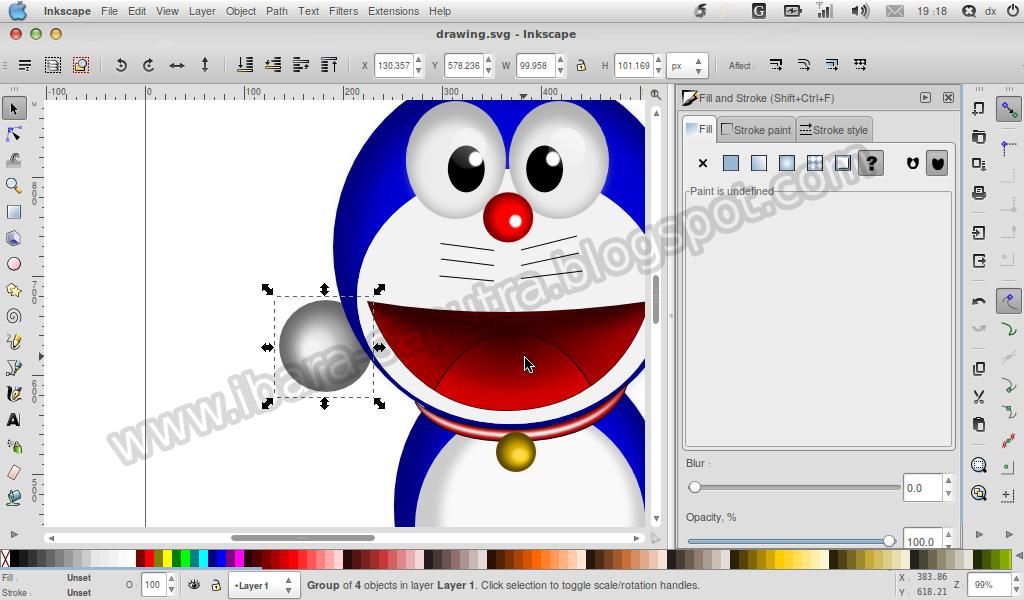
Task: Toggle the first Affect option icon
Action: [776, 65]
